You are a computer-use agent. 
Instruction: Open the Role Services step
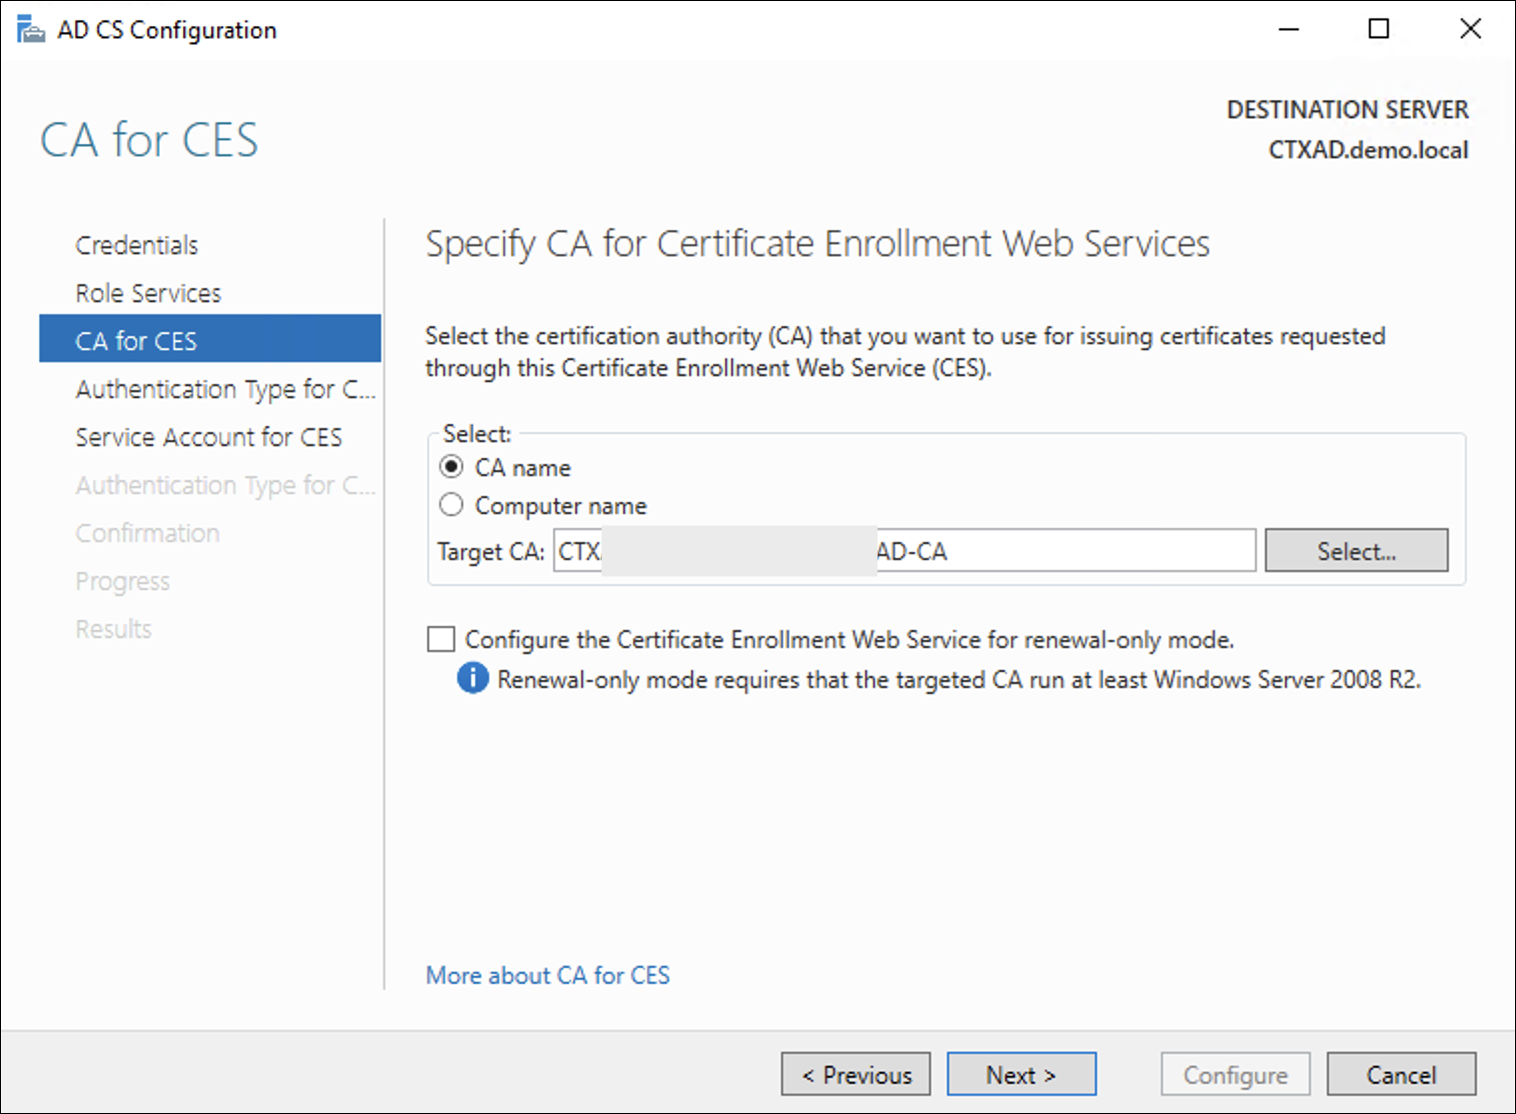(x=148, y=293)
